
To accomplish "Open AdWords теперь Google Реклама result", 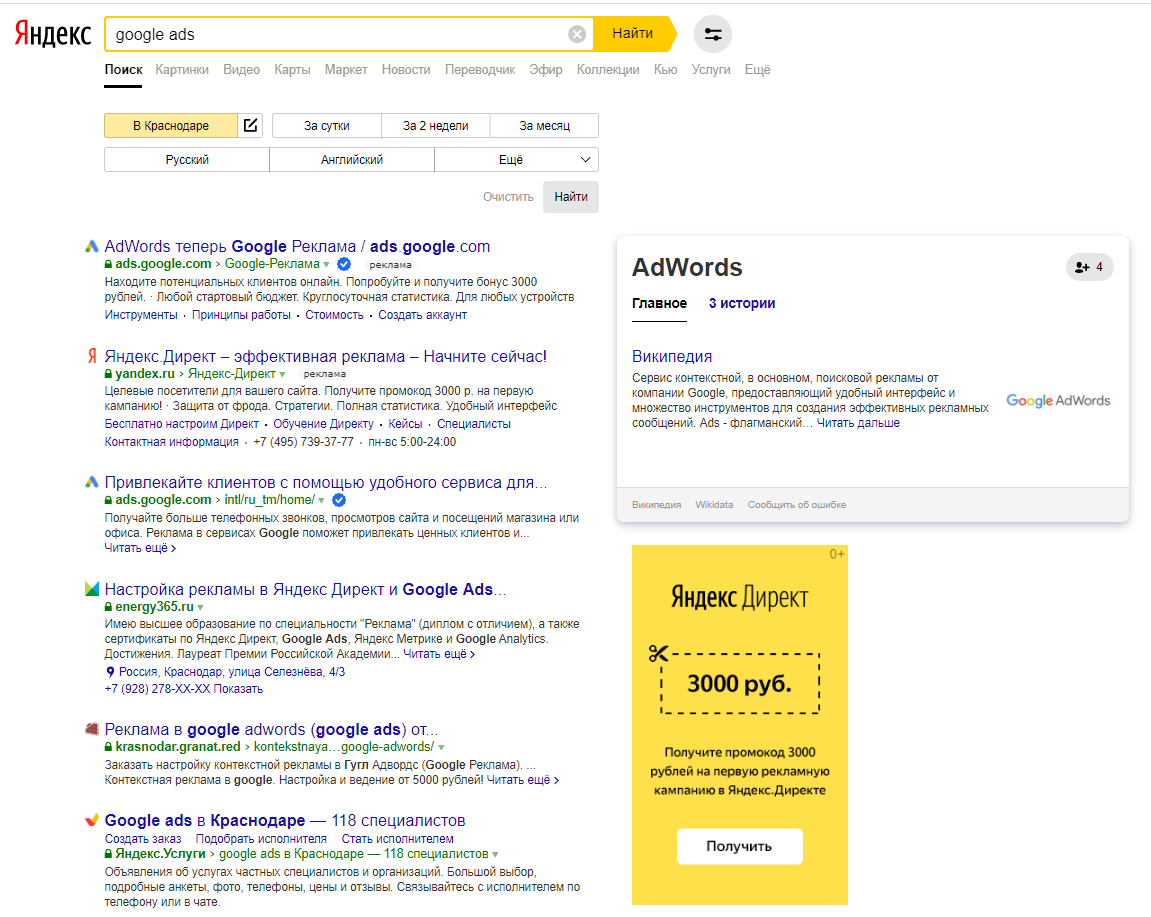I will [x=297, y=247].
